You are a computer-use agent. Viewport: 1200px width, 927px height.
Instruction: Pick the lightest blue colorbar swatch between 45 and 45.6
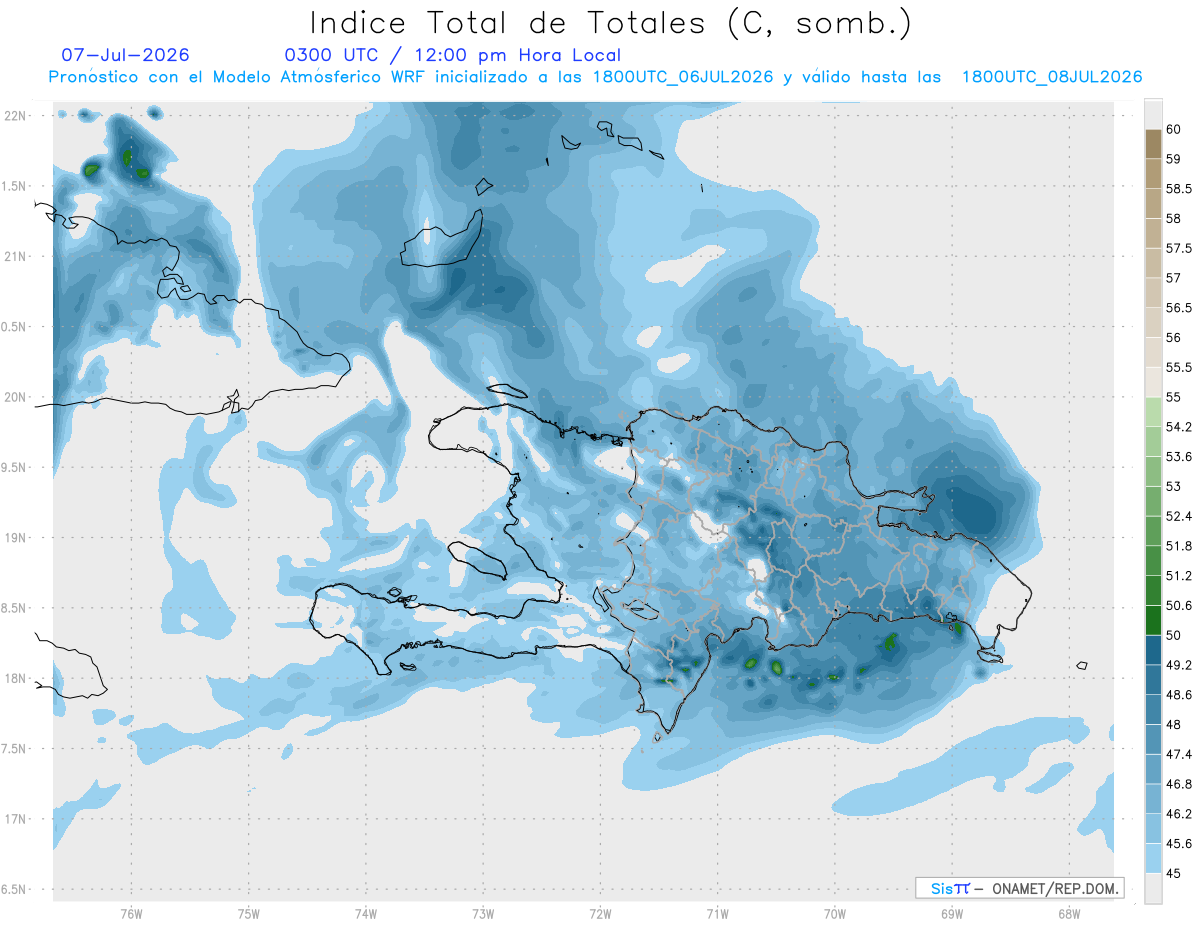click(x=1153, y=858)
